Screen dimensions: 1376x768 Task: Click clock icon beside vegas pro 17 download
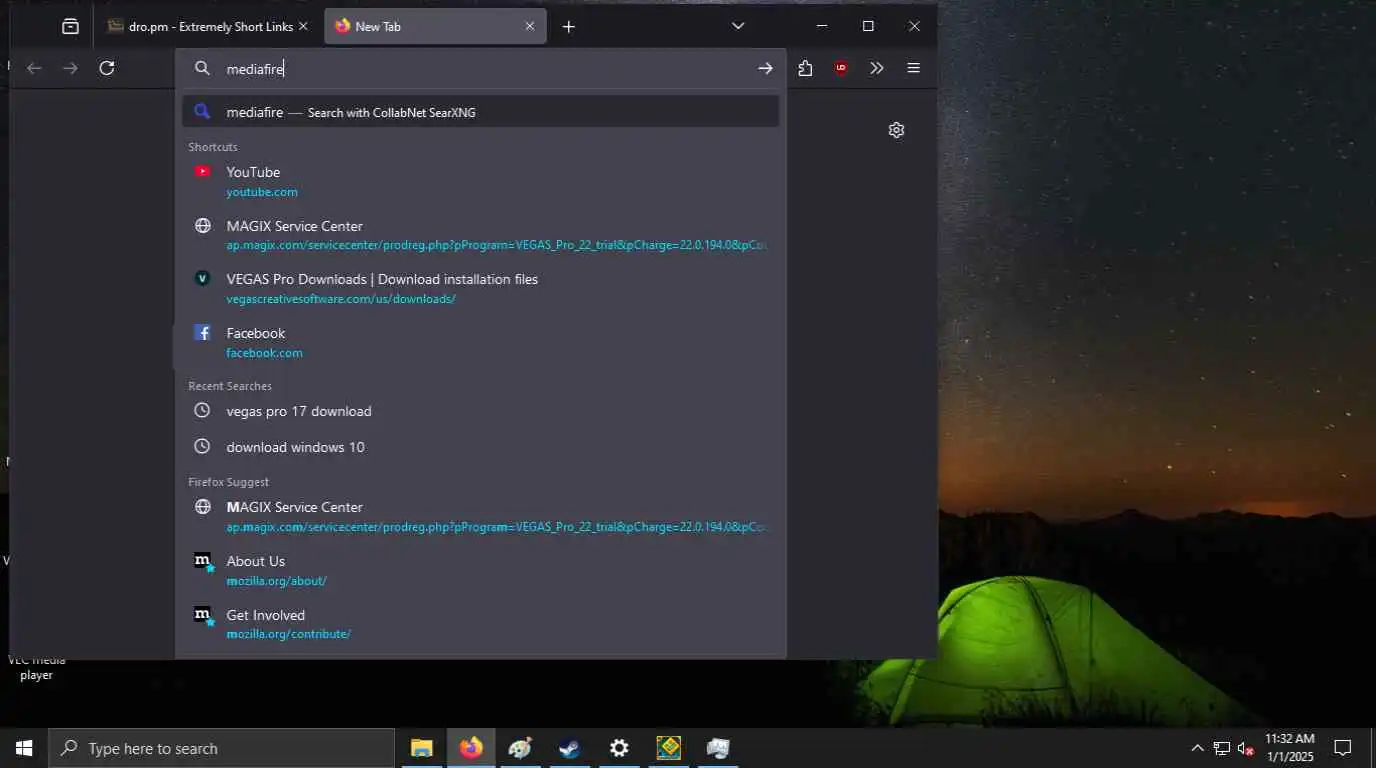click(x=202, y=410)
